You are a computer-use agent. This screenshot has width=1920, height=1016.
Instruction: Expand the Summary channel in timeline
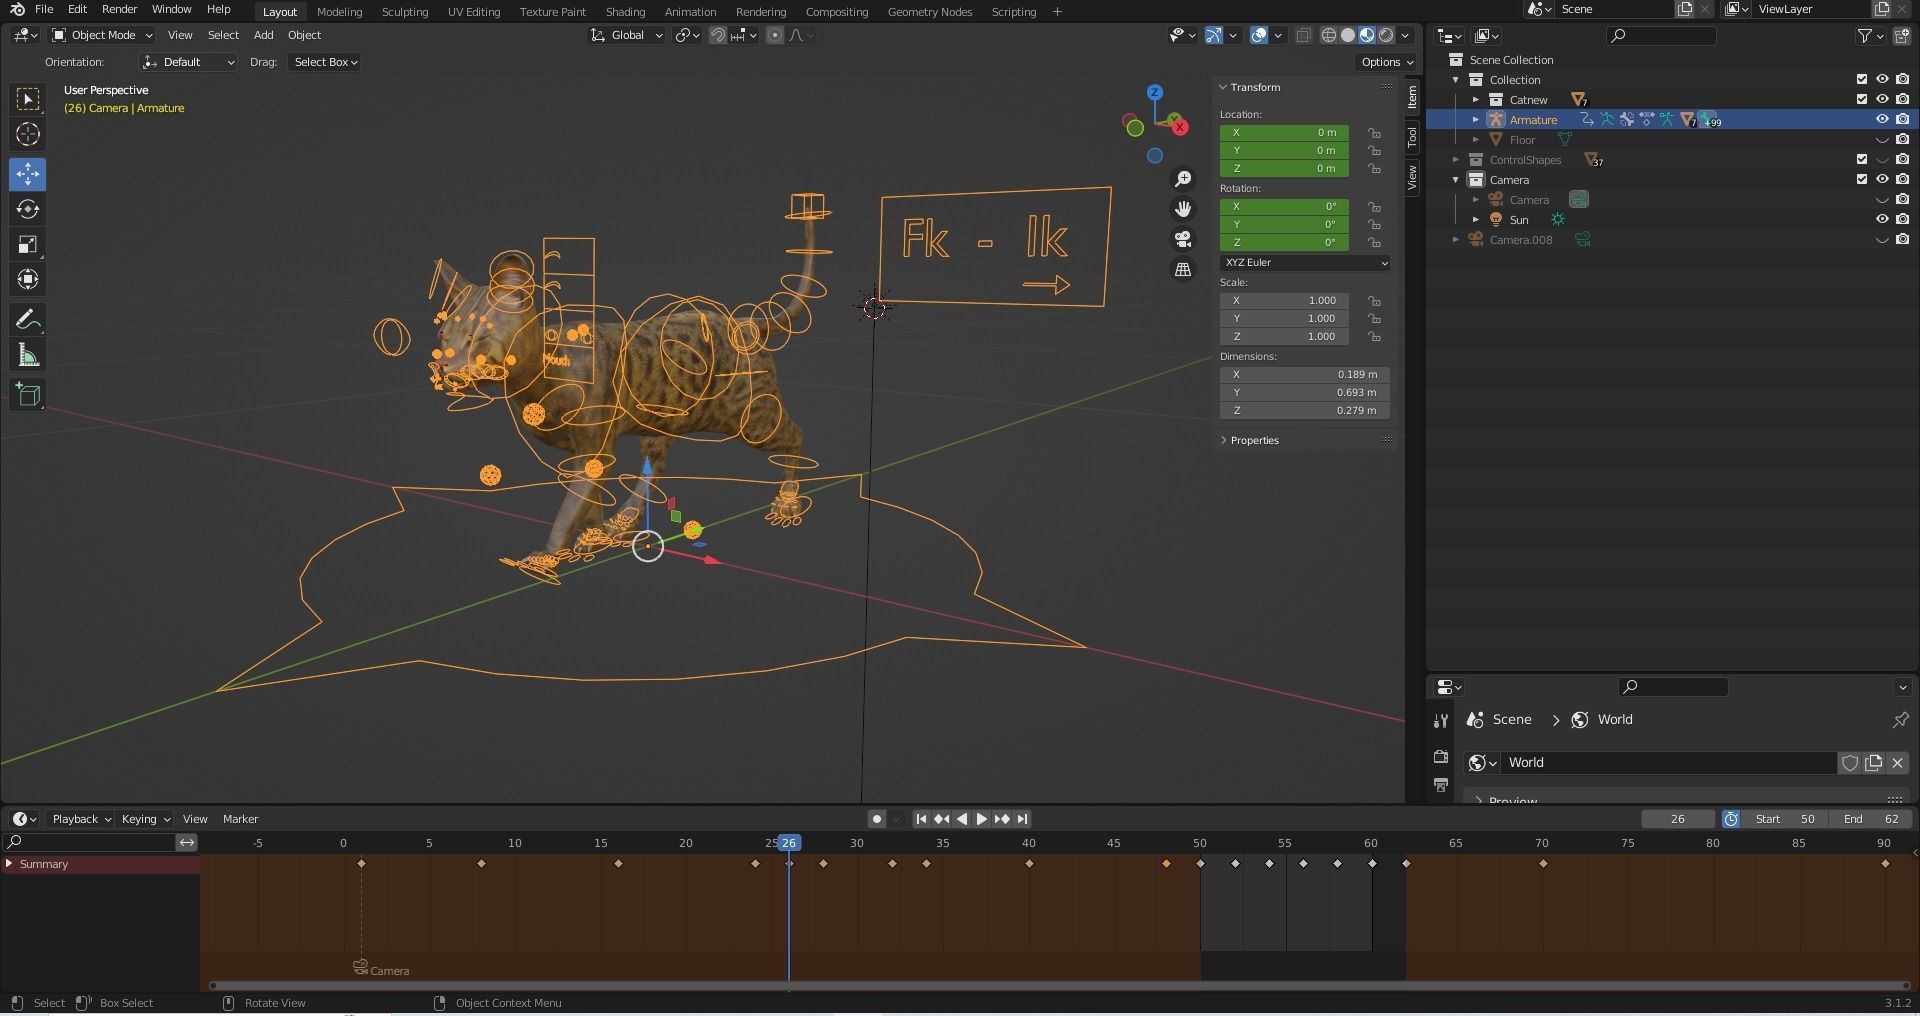[9, 864]
